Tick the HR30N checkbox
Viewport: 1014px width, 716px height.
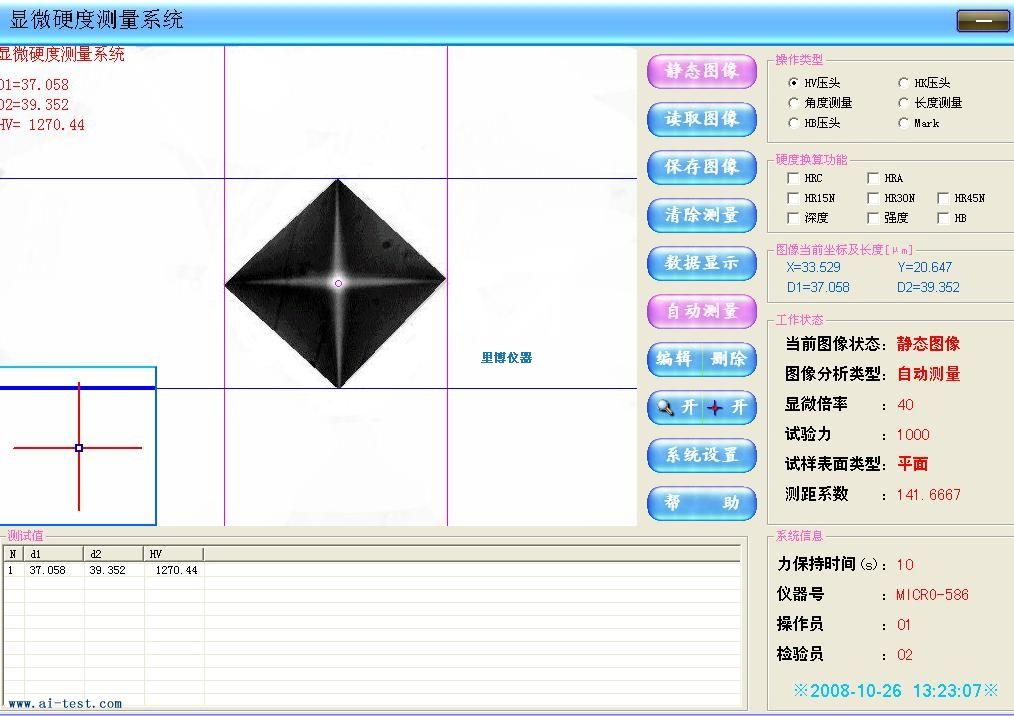[873, 198]
